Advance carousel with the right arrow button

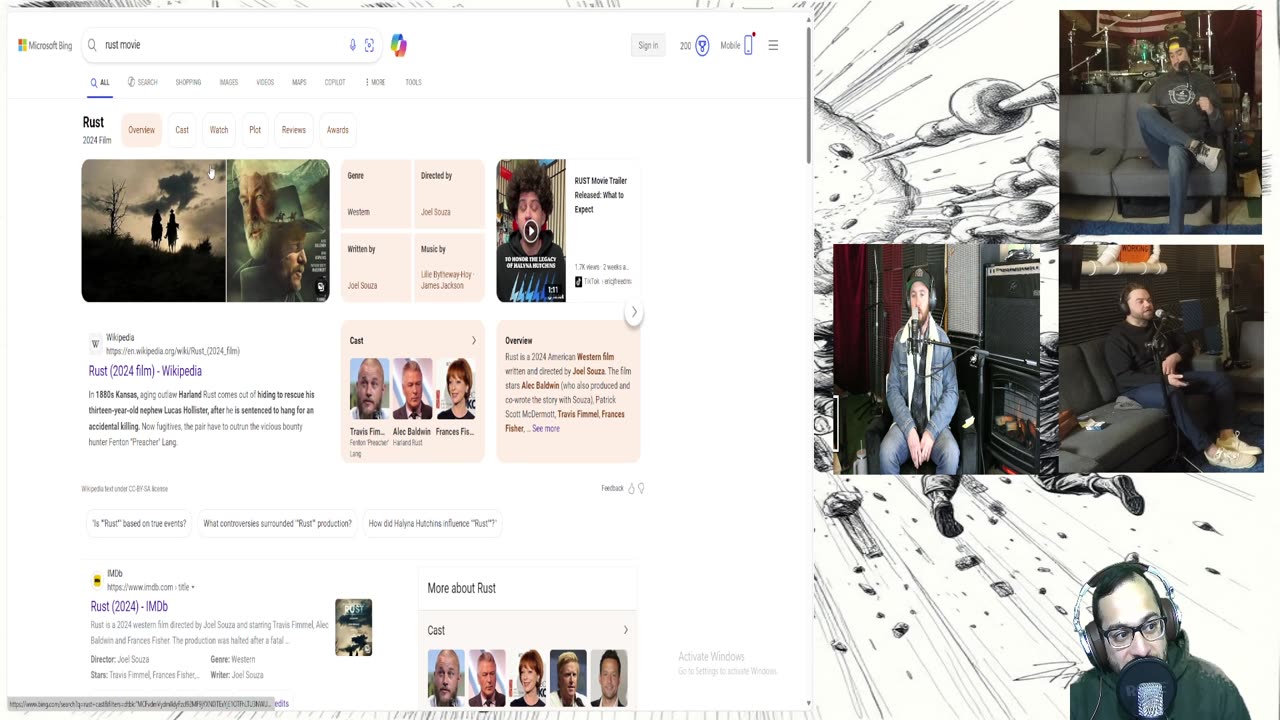pyautogui.click(x=633, y=312)
